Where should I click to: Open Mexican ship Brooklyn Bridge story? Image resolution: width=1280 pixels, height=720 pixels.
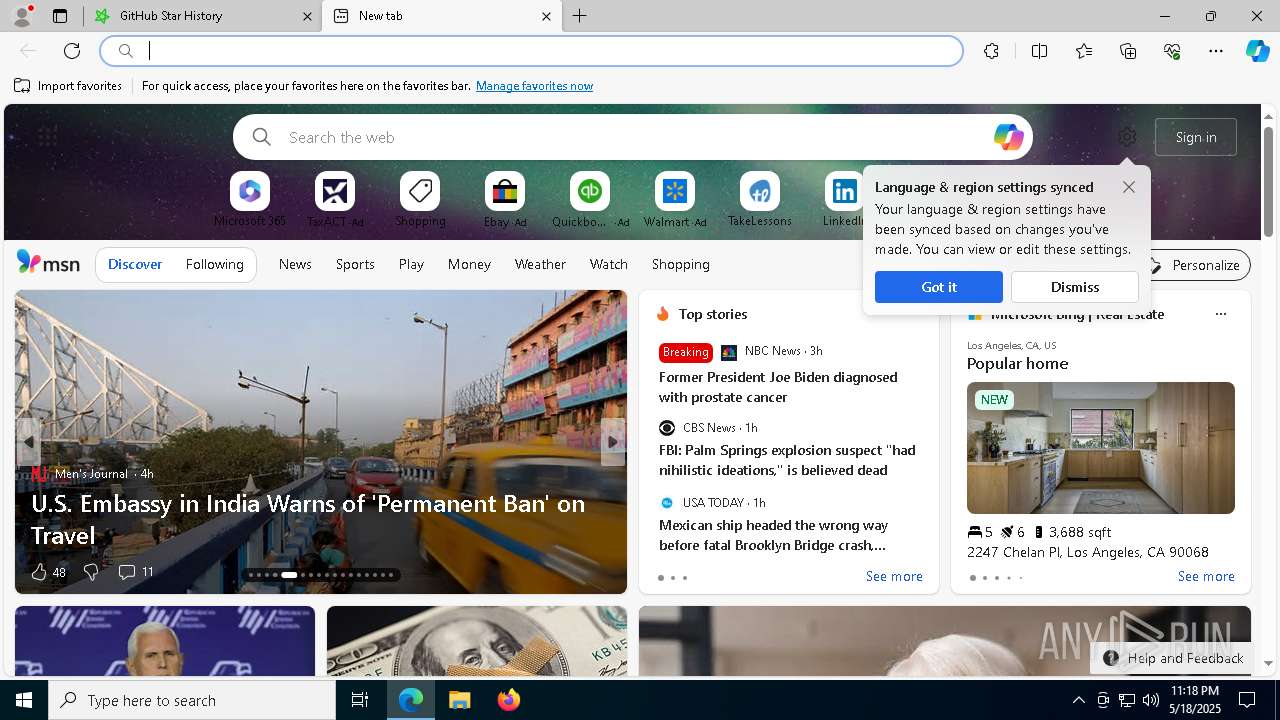click(x=773, y=535)
